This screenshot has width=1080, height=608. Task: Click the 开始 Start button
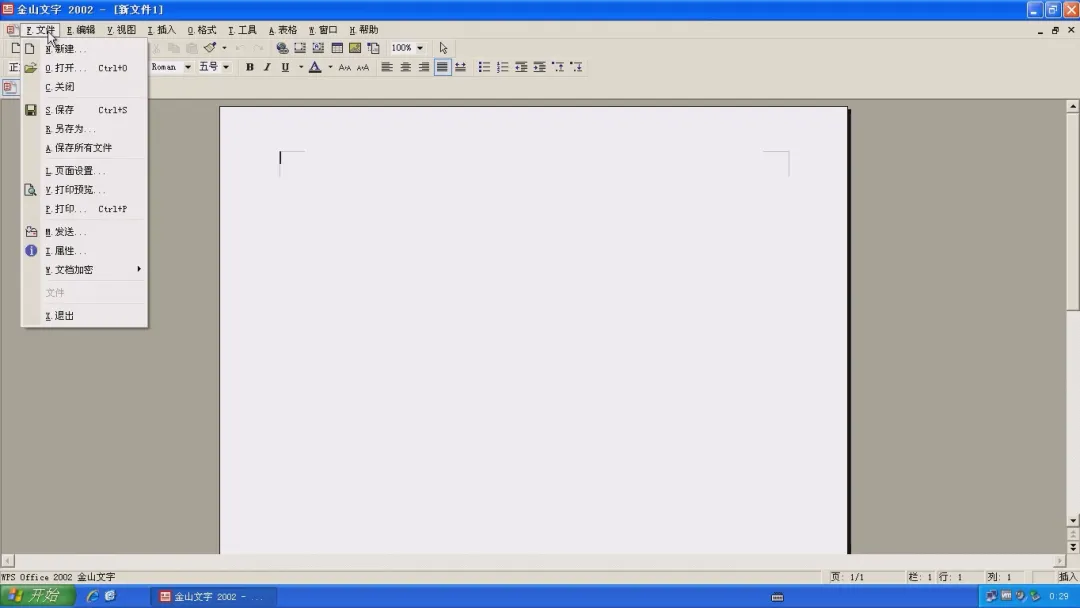click(37, 596)
